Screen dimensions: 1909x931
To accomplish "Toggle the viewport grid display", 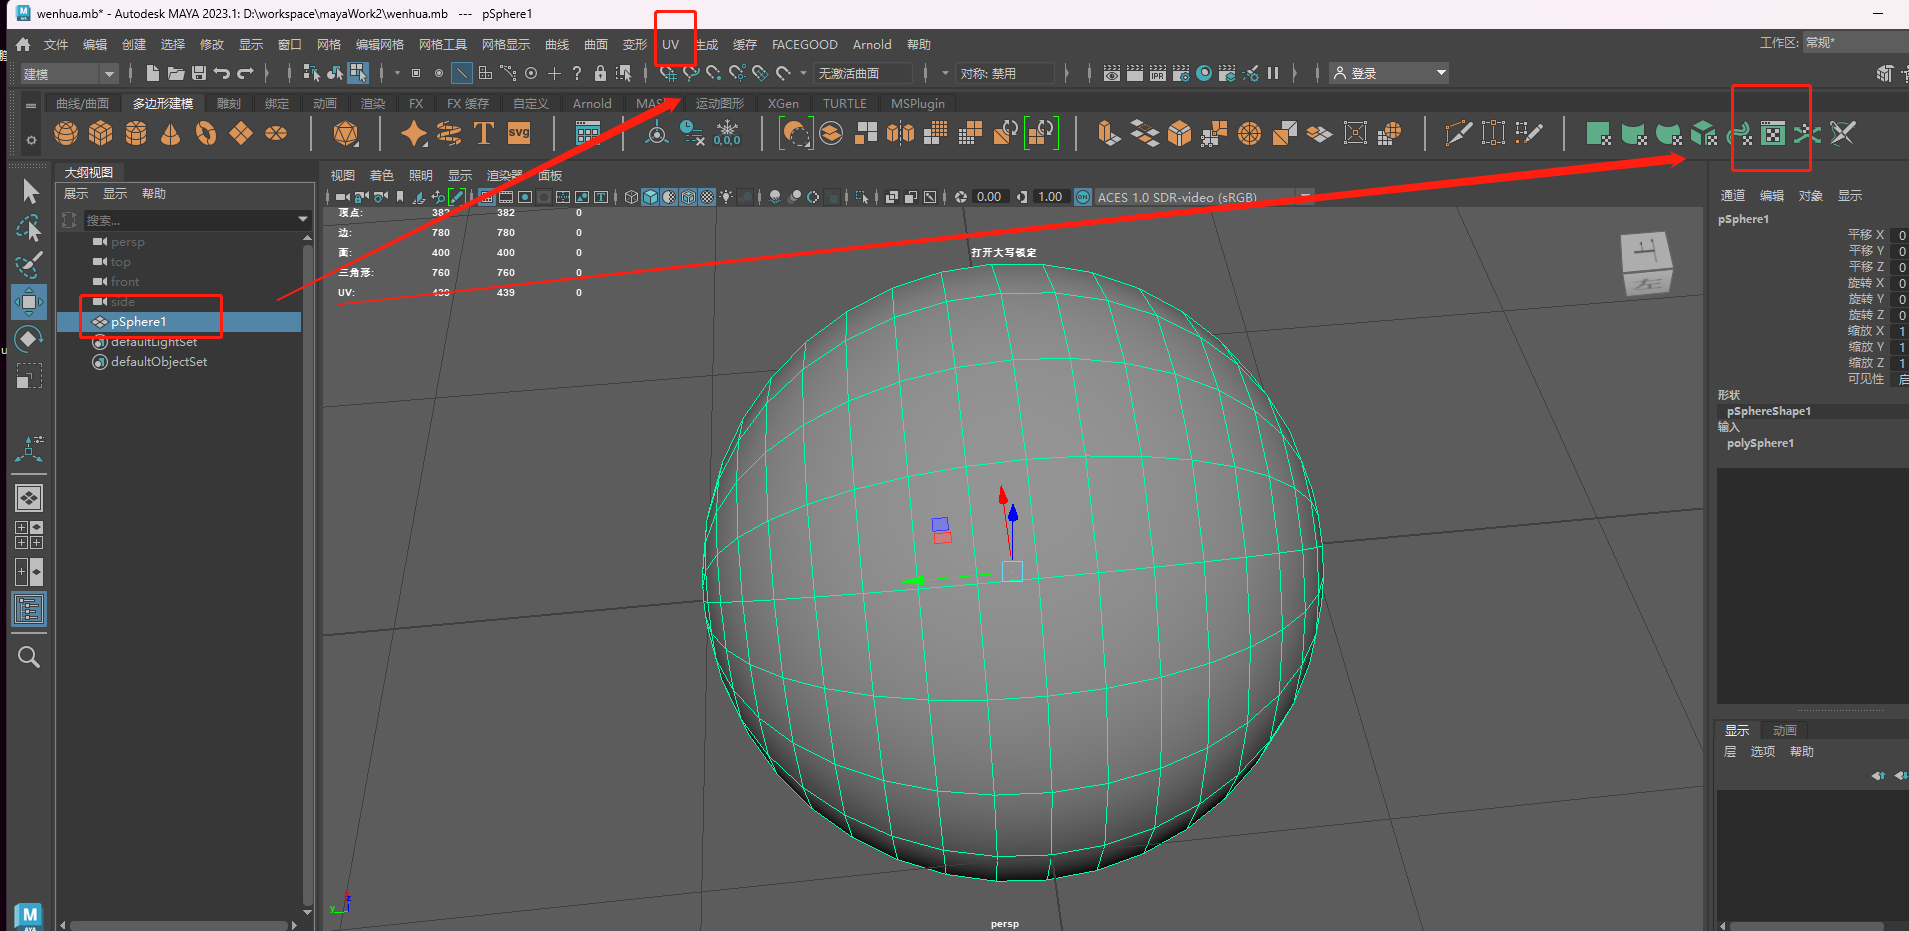I will pos(486,197).
